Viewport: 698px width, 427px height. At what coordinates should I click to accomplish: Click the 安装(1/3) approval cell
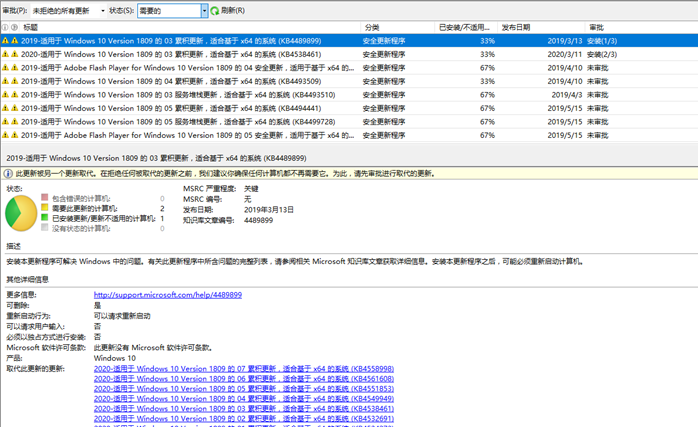[602, 41]
